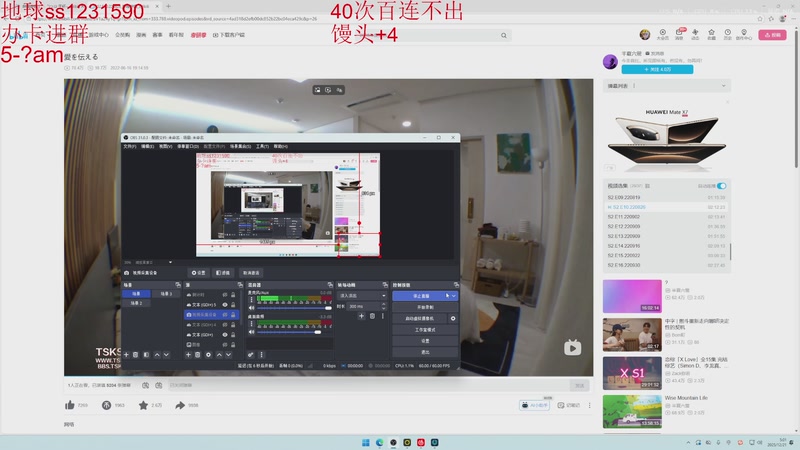The height and width of the screenshot is (450, 800).
Task: Open desktop audio channel options dots in mixer
Action: [x=251, y=323]
